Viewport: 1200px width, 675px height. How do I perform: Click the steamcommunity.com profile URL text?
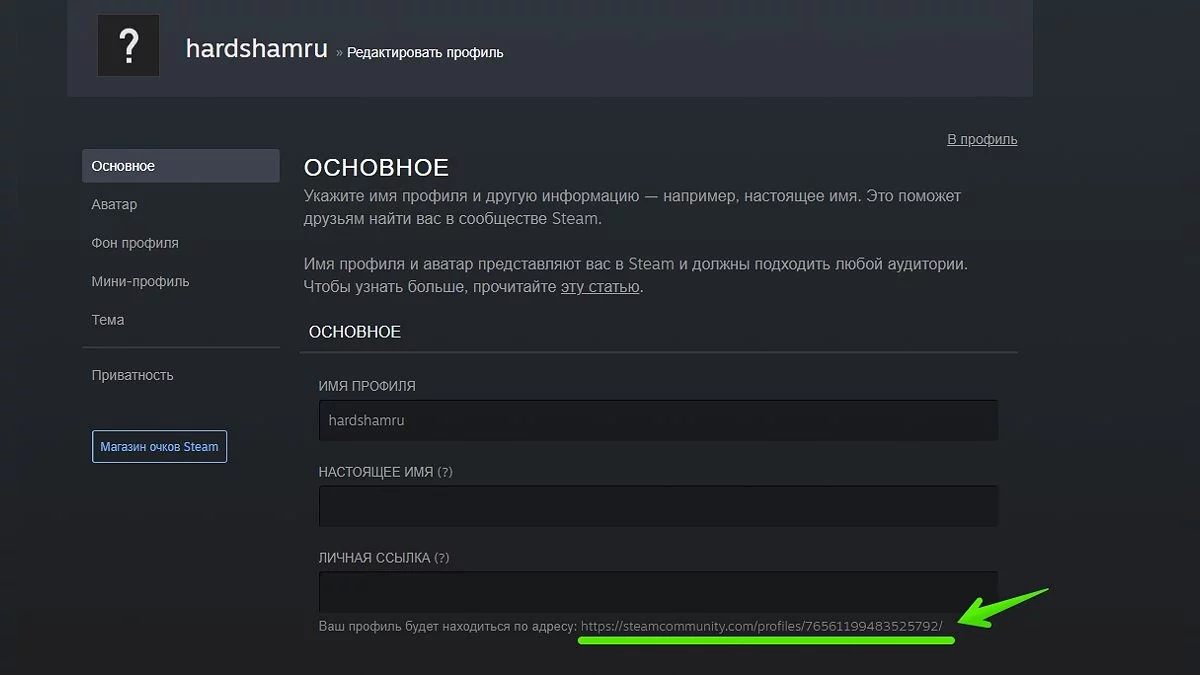(x=762, y=626)
